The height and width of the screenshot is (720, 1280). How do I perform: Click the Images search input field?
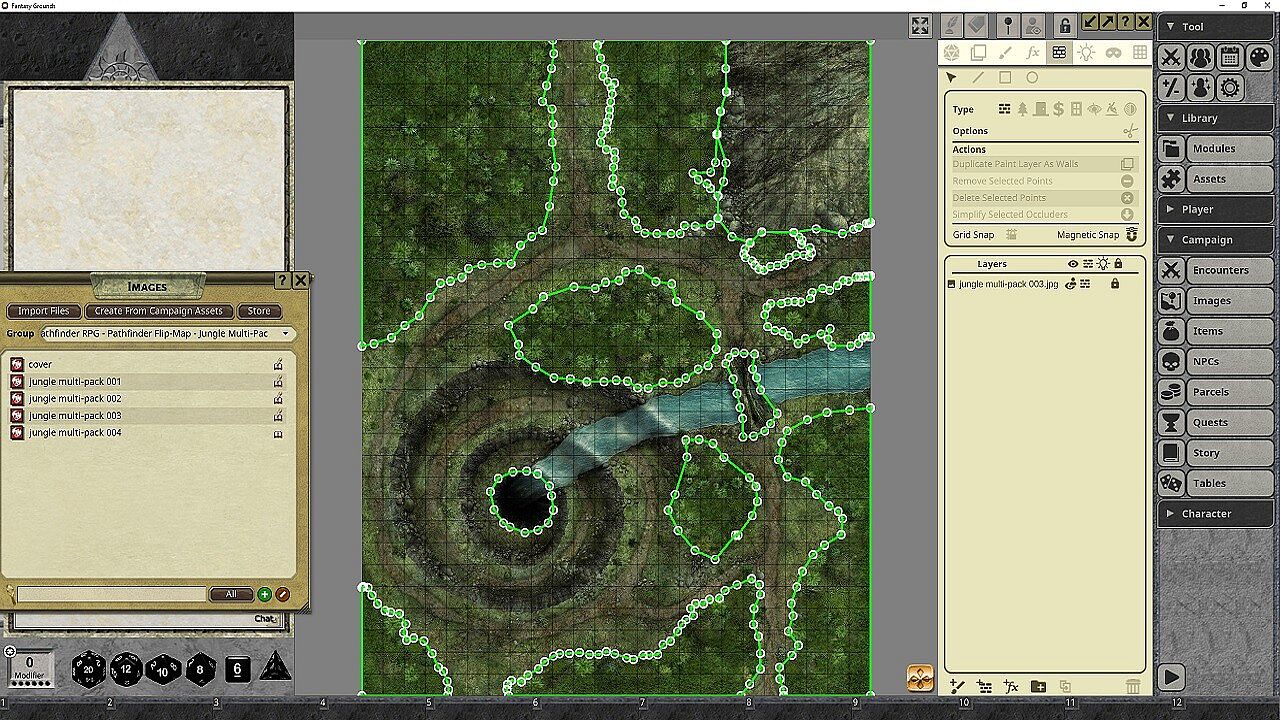112,594
